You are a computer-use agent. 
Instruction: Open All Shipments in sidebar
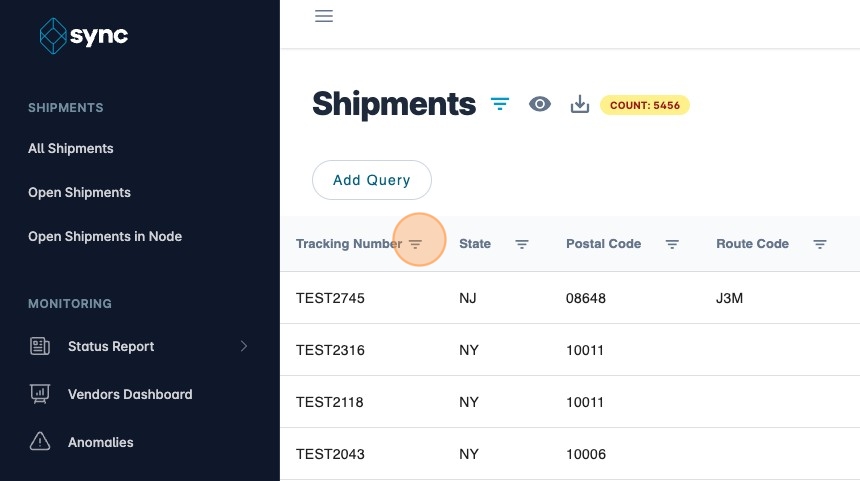tap(71, 148)
